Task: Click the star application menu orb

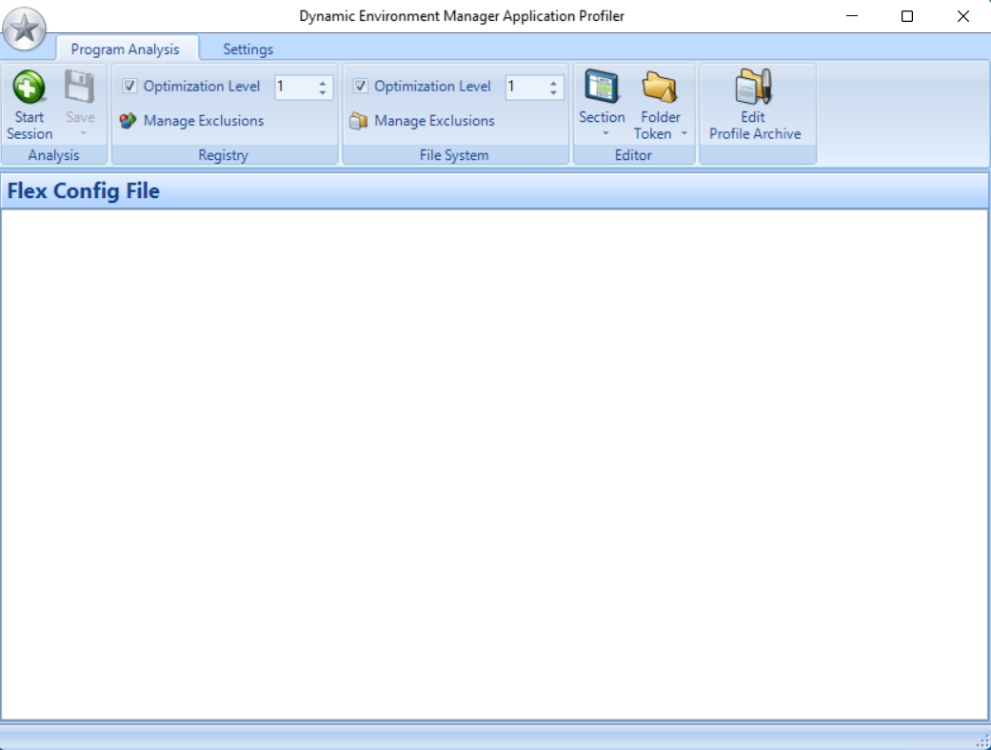Action: pyautogui.click(x=24, y=29)
